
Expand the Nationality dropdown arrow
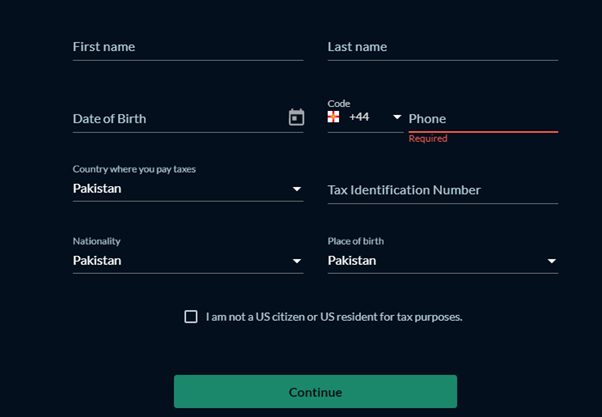(x=296, y=261)
